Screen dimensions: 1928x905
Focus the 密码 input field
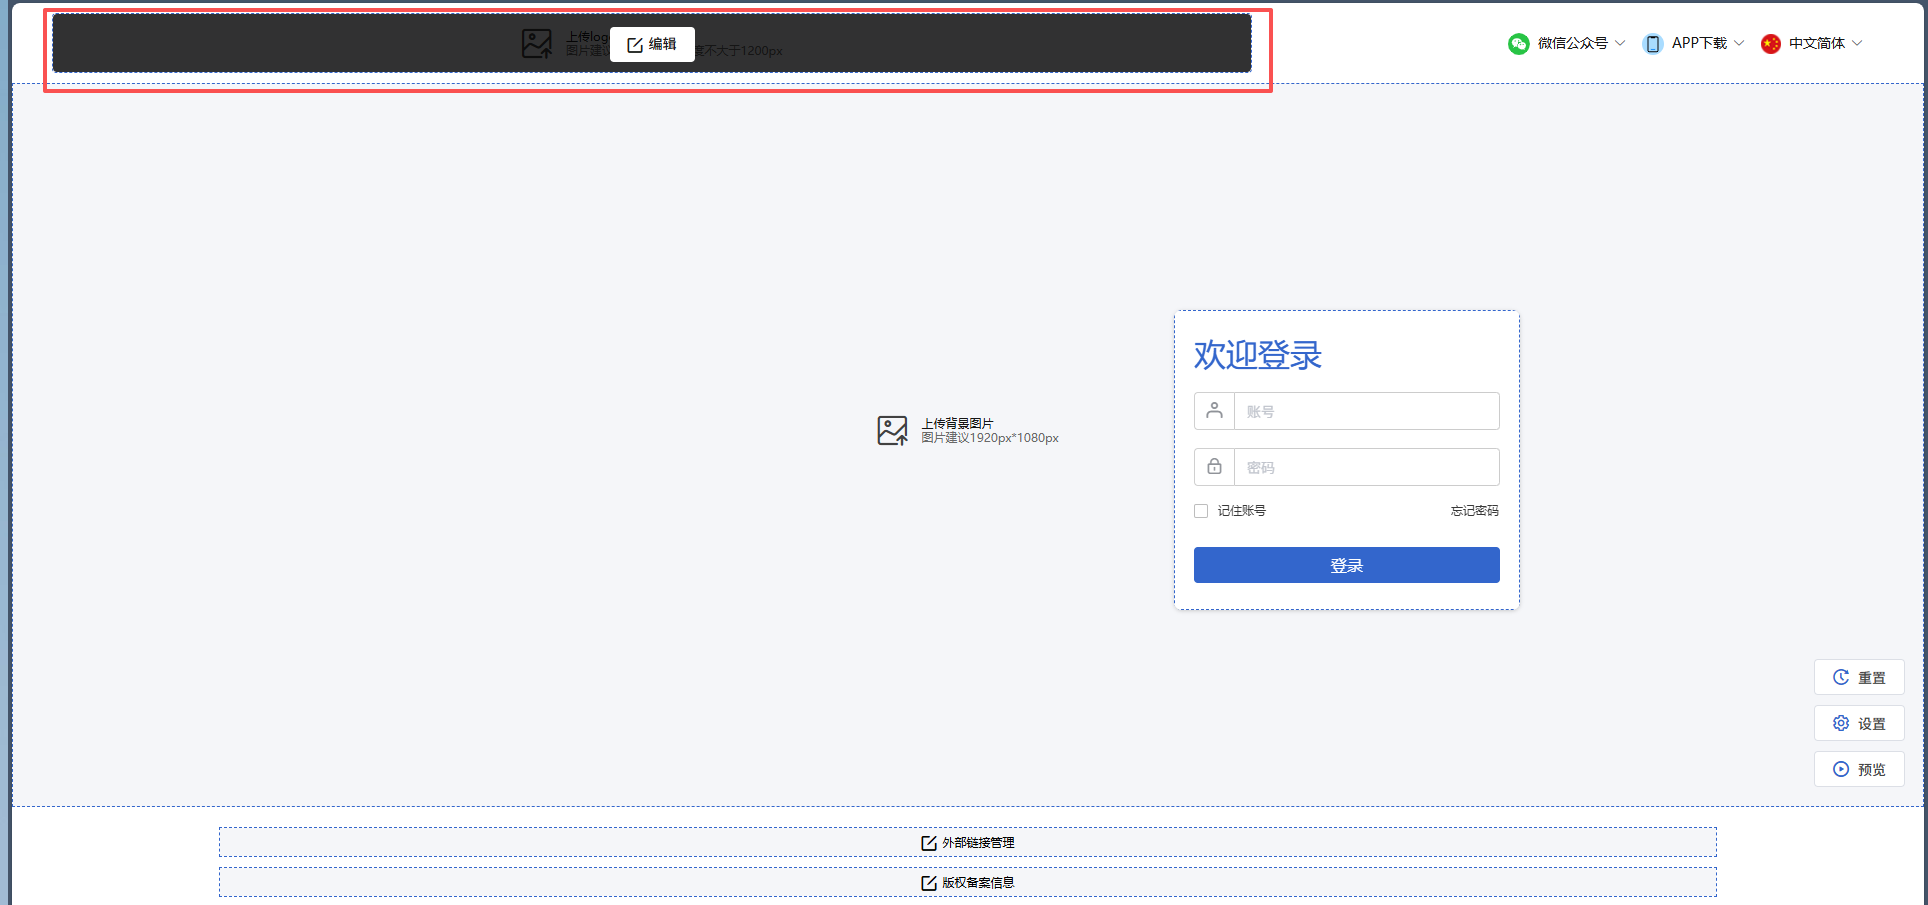pos(1366,467)
